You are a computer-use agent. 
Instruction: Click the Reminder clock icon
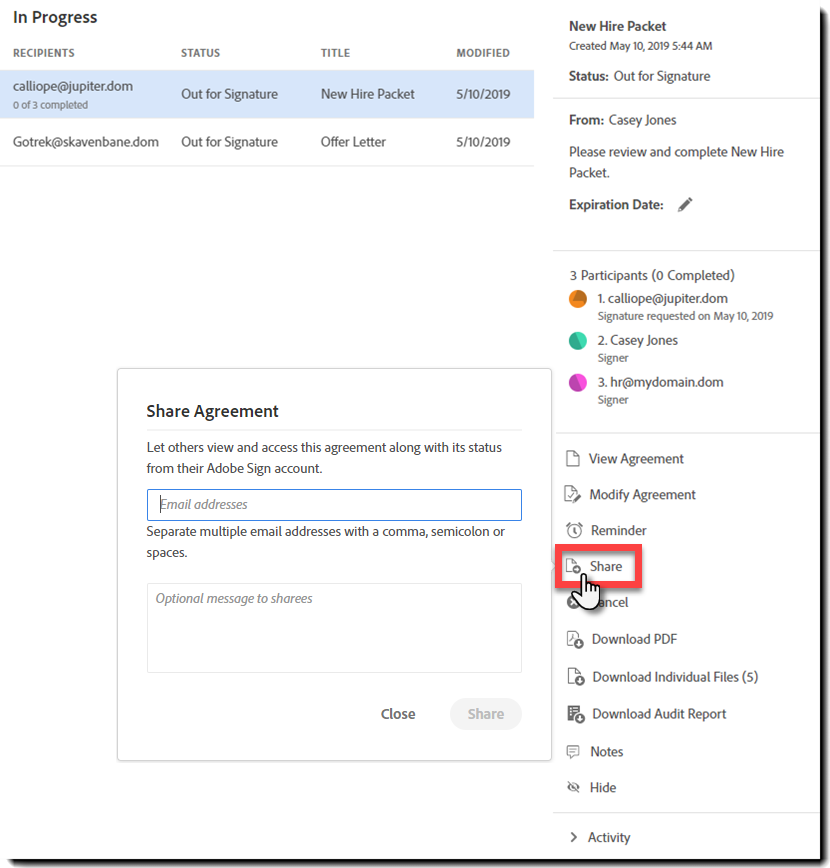pos(573,531)
